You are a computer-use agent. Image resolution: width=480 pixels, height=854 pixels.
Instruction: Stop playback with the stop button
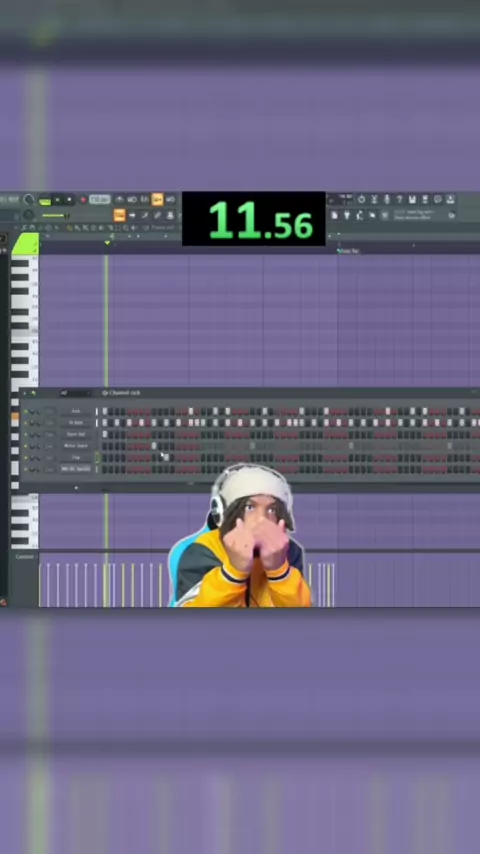[69, 200]
